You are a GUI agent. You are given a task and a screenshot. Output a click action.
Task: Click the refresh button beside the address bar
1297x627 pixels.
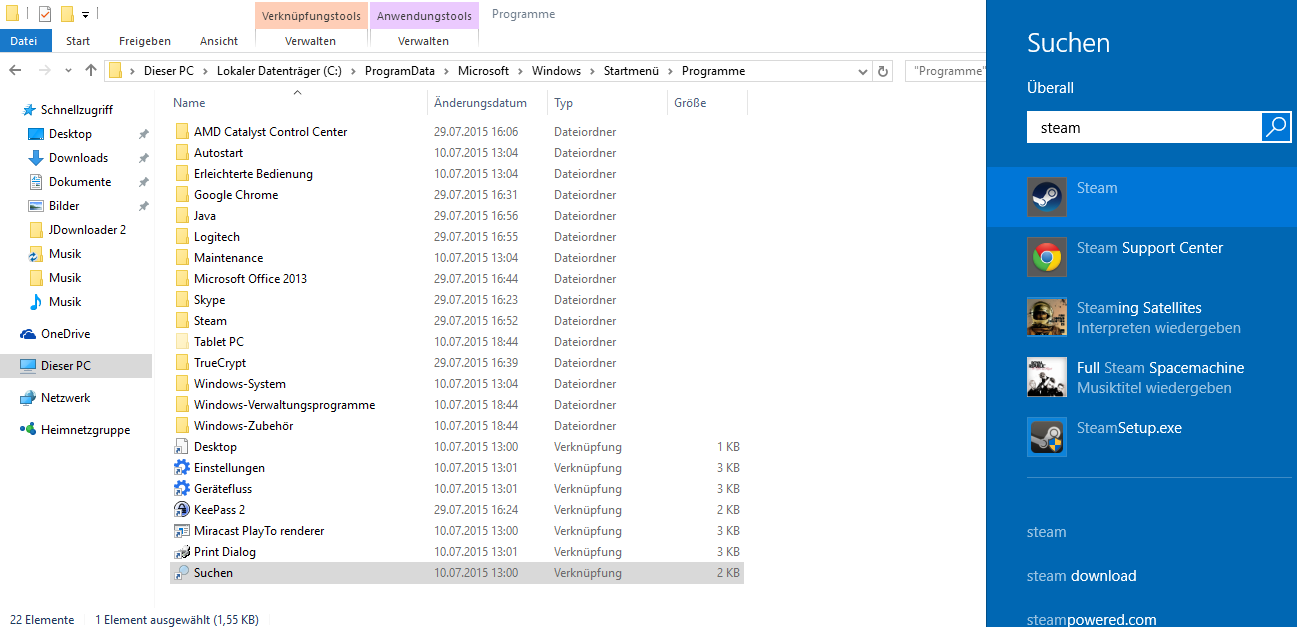tap(882, 71)
